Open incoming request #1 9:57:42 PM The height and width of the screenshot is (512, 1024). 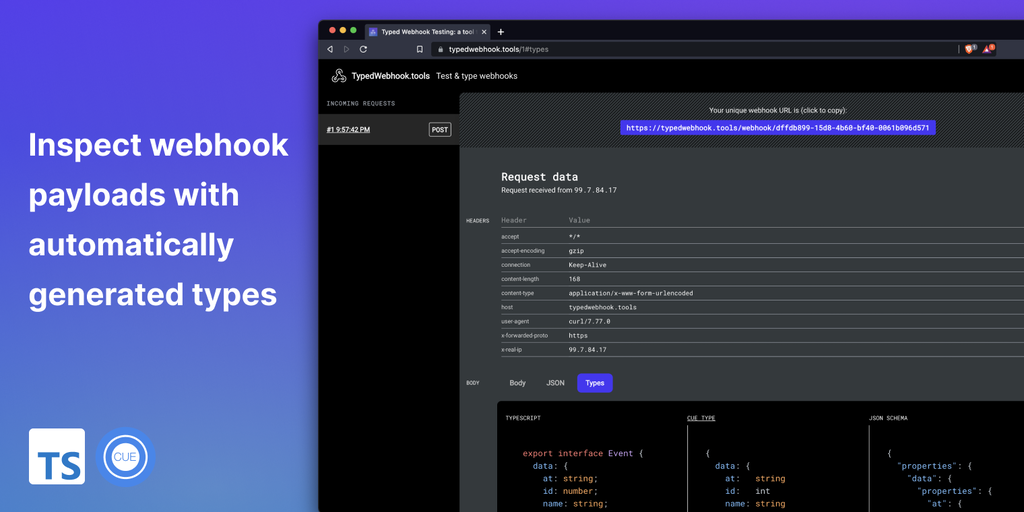348,130
